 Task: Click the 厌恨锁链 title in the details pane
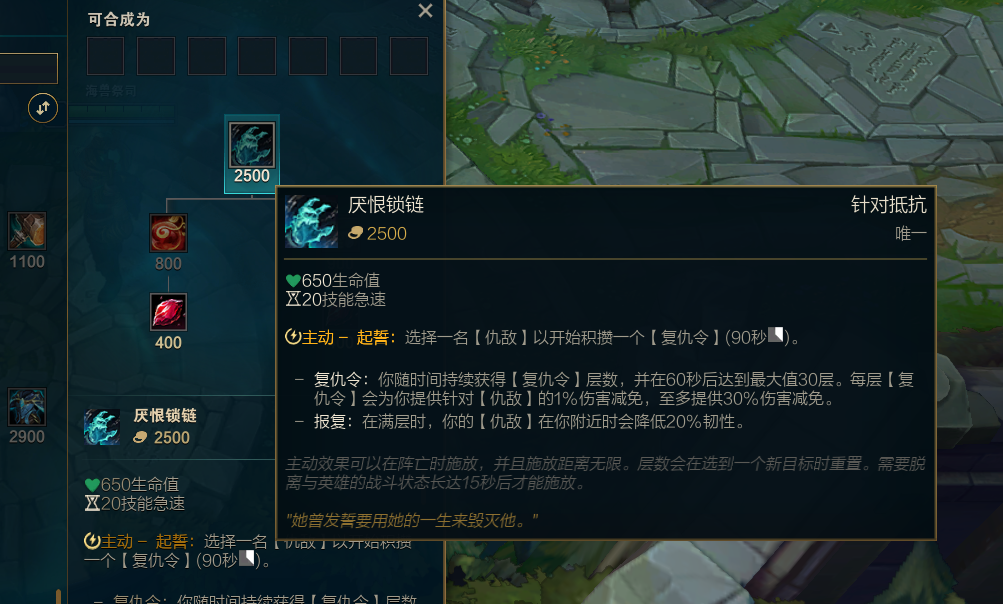click(165, 416)
